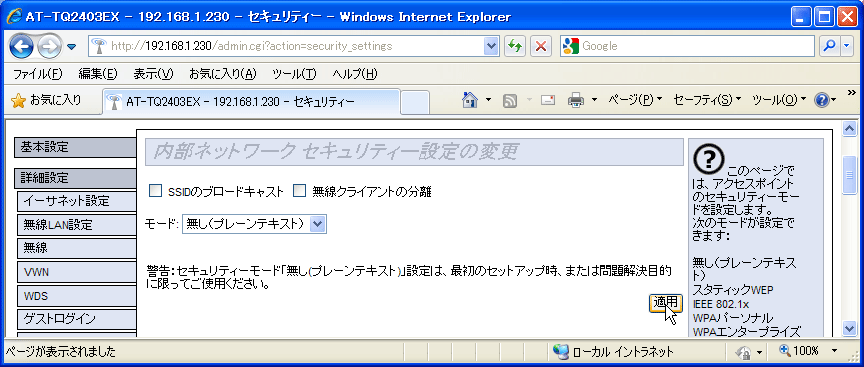Click the magnifier search button
Image resolution: width=864 pixels, height=367 pixels.
click(829, 46)
